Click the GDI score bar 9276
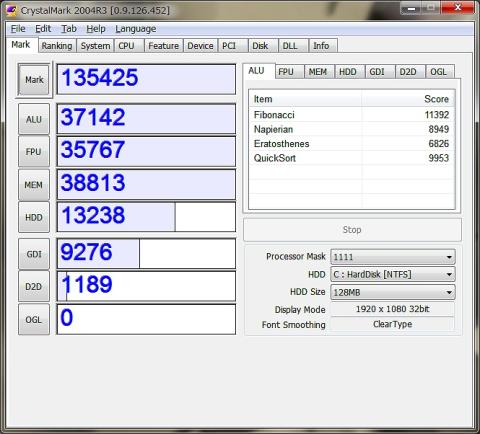The width and height of the screenshot is (480, 434). [146, 253]
